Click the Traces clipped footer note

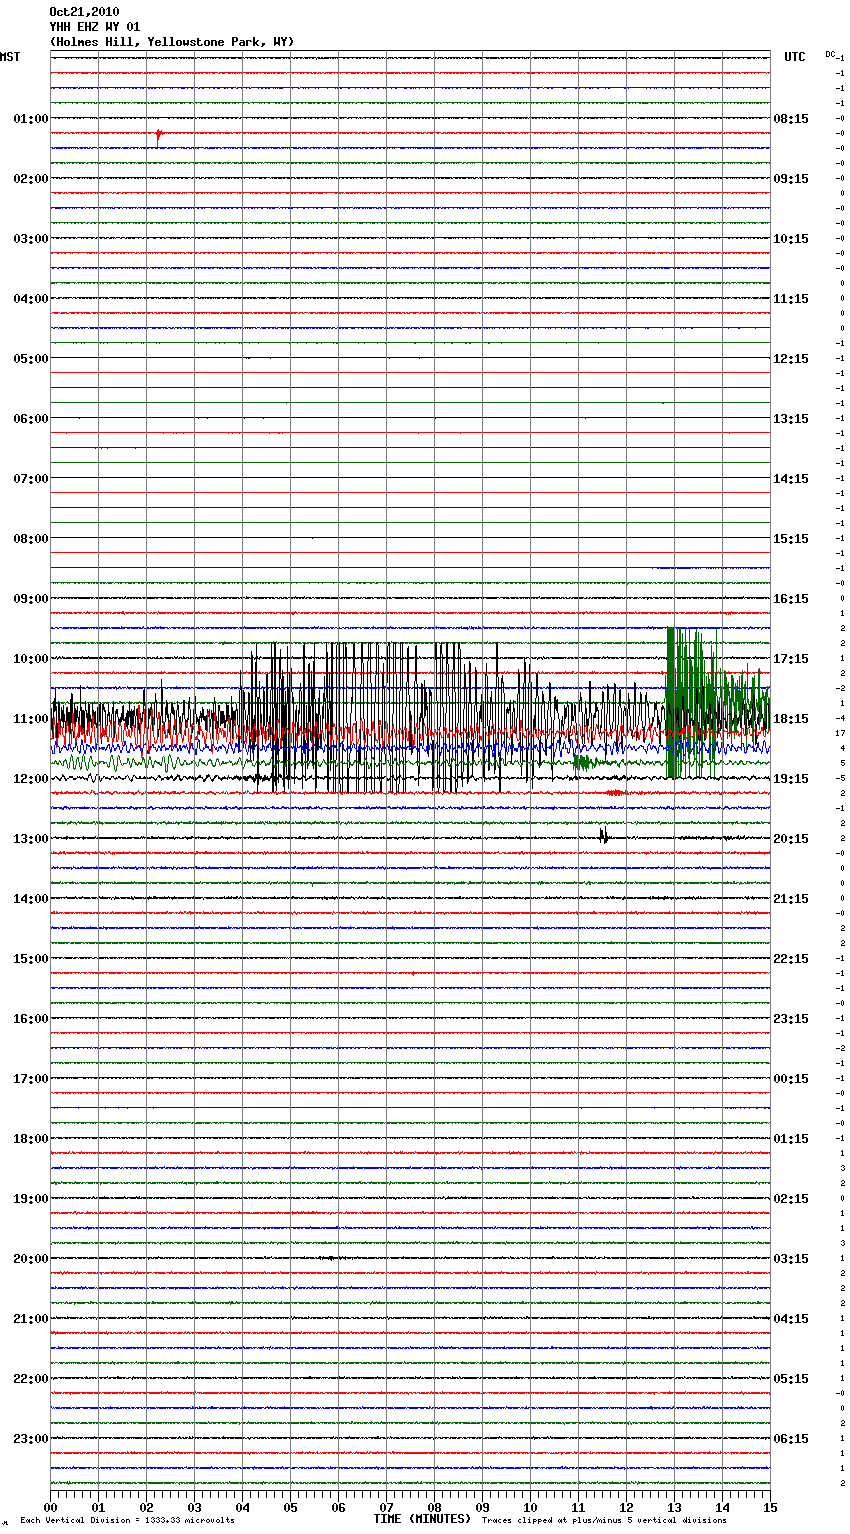point(604,1521)
